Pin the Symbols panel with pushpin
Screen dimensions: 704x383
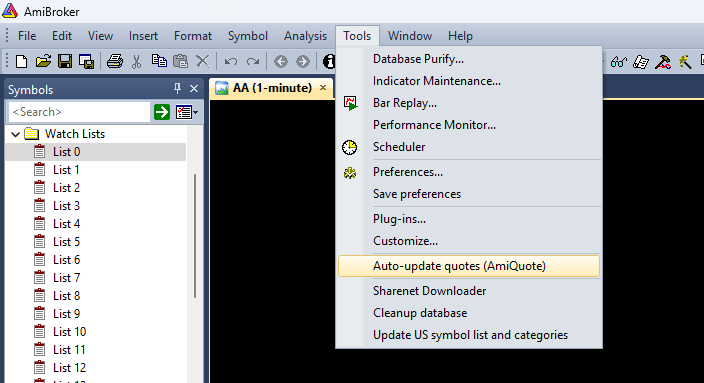click(177, 88)
